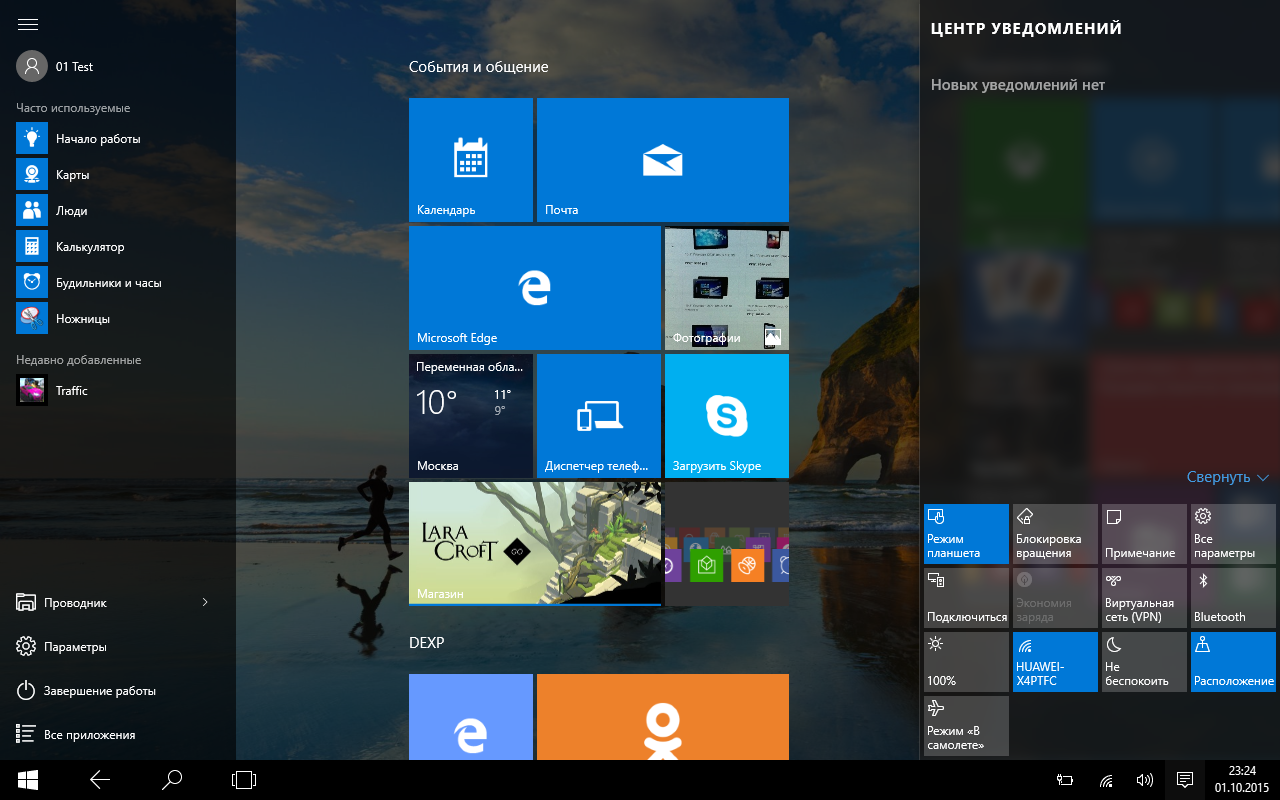Close the action center via taskbar icon
Image resolution: width=1280 pixels, height=800 pixels.
pos(1185,780)
